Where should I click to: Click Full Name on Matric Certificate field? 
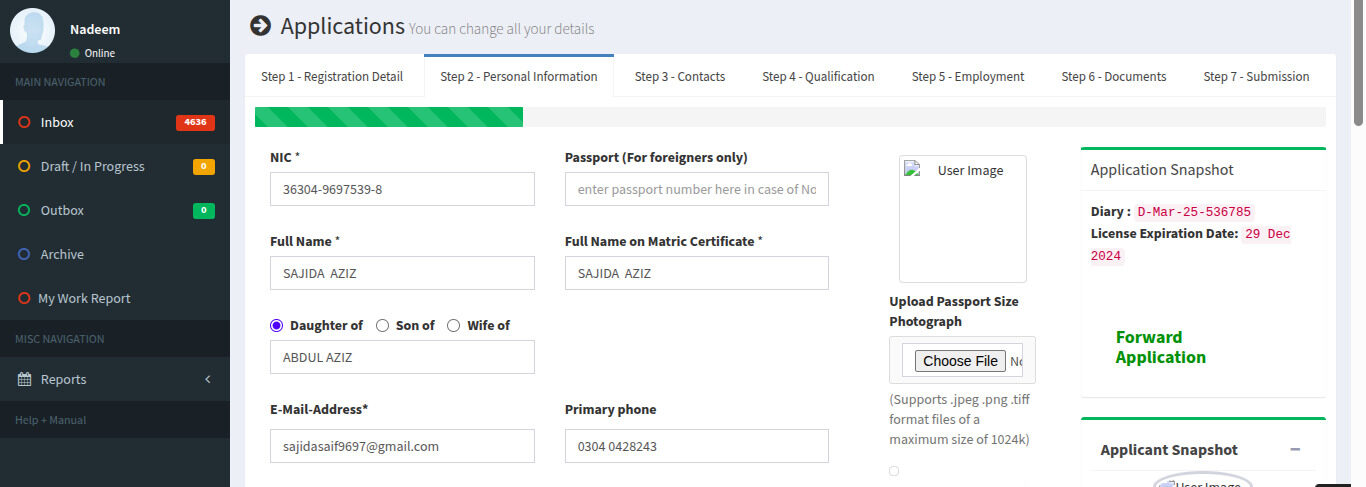(697, 273)
